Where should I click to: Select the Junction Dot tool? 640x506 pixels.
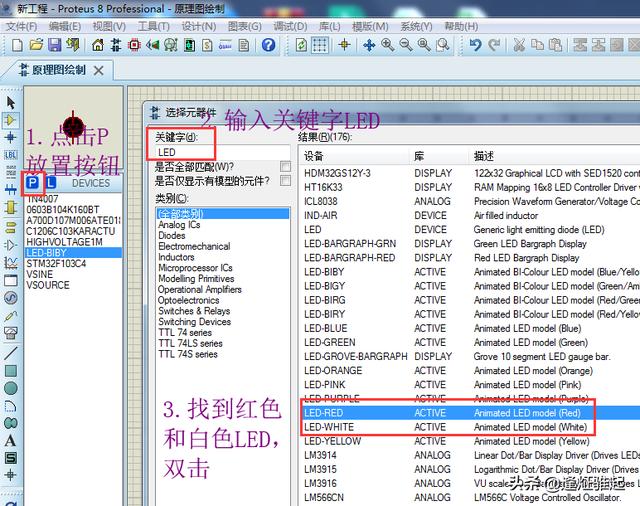[x=11, y=138]
